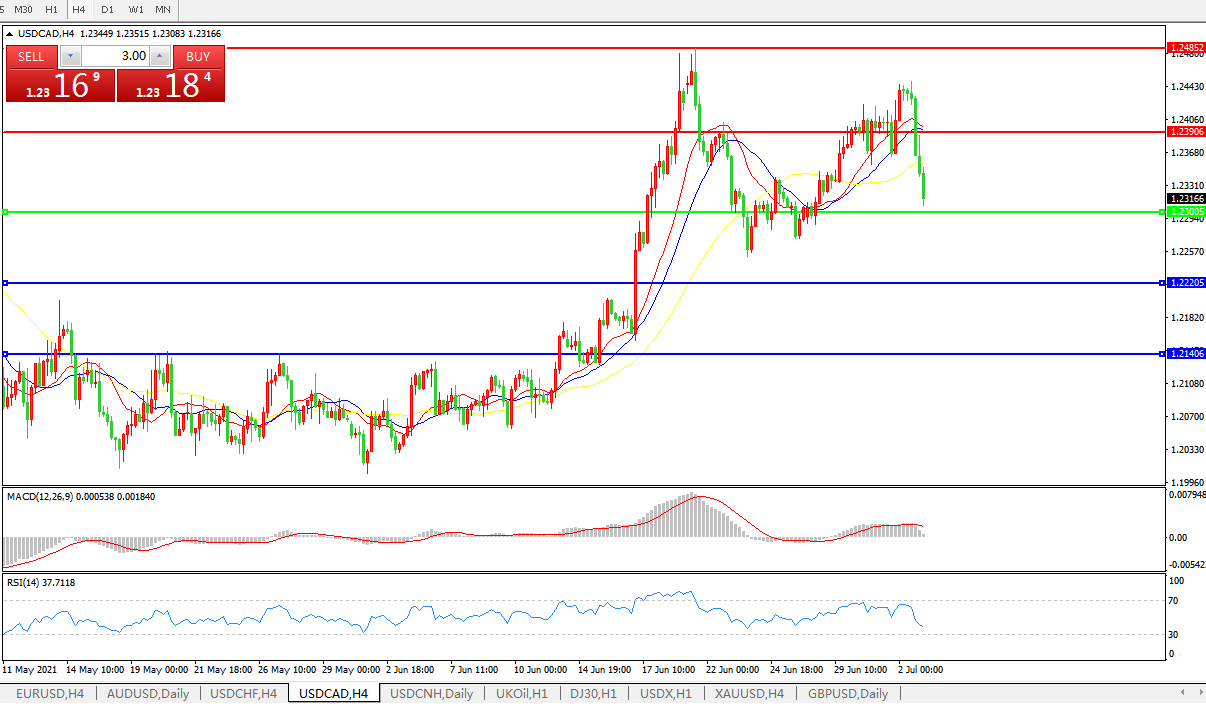The image size is (1206, 704).
Task: Decrease trade volume with the down arrow
Action: [69, 56]
